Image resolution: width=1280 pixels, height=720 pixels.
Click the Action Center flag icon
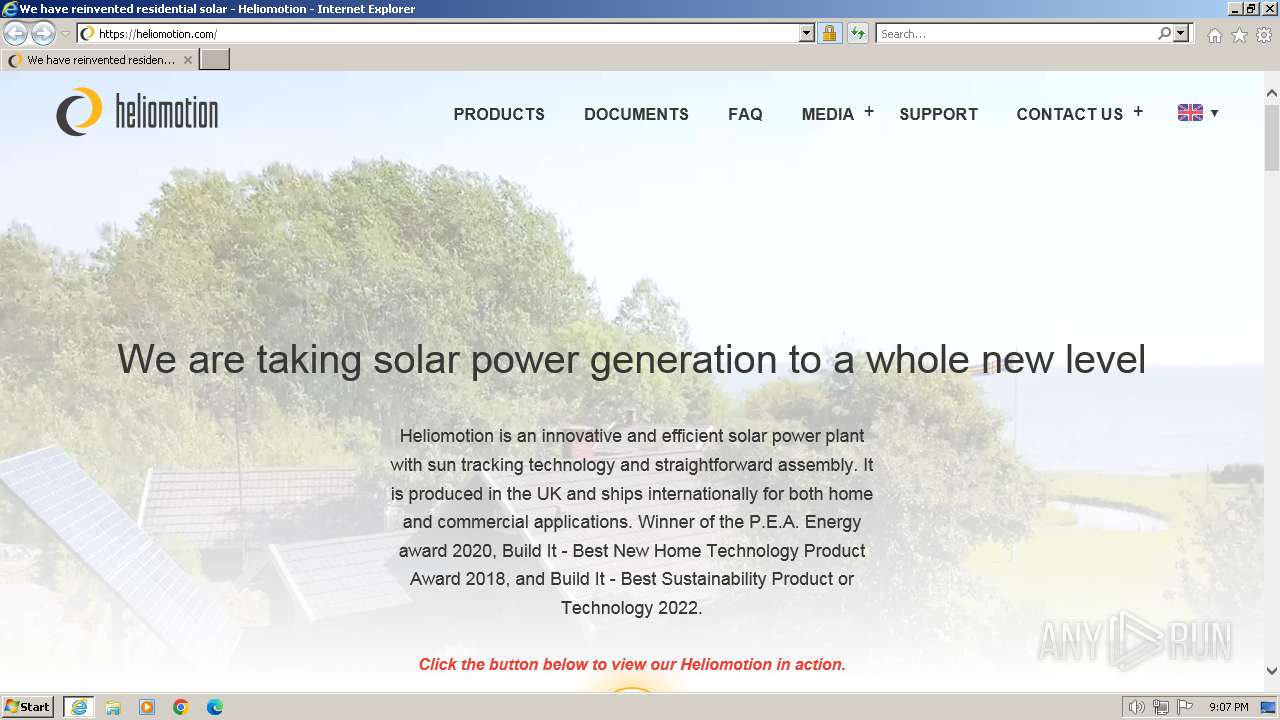(x=1185, y=707)
